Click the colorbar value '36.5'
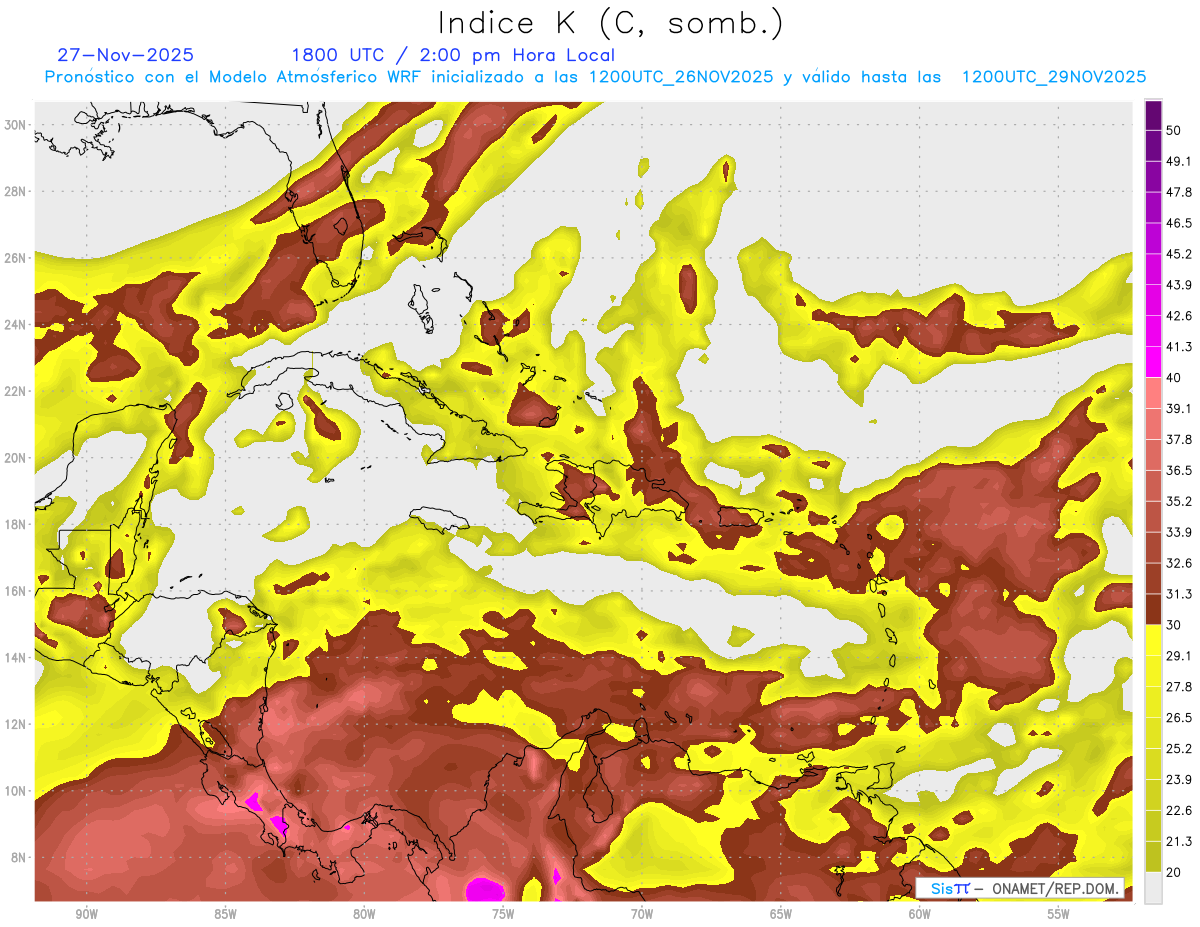Image resolution: width=1200 pixels, height=927 pixels. point(1178,470)
